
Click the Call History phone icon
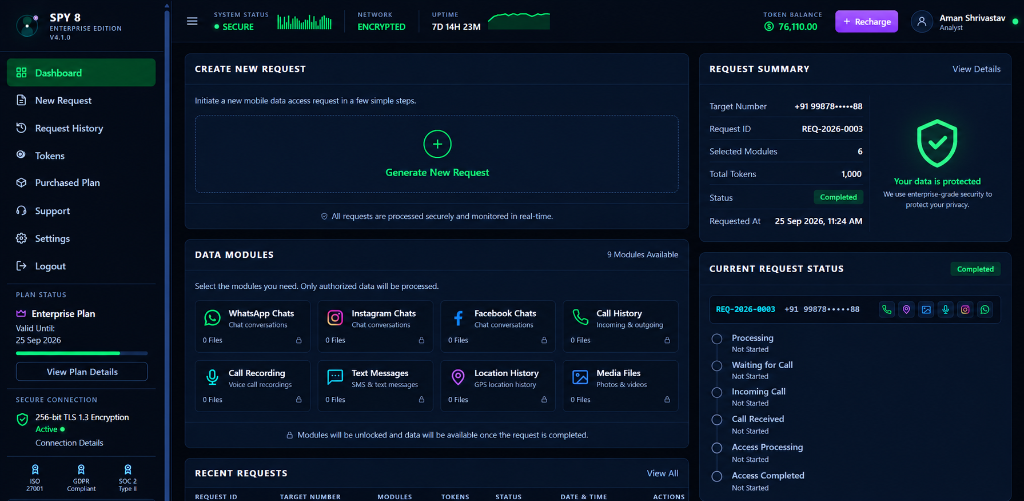coord(580,317)
